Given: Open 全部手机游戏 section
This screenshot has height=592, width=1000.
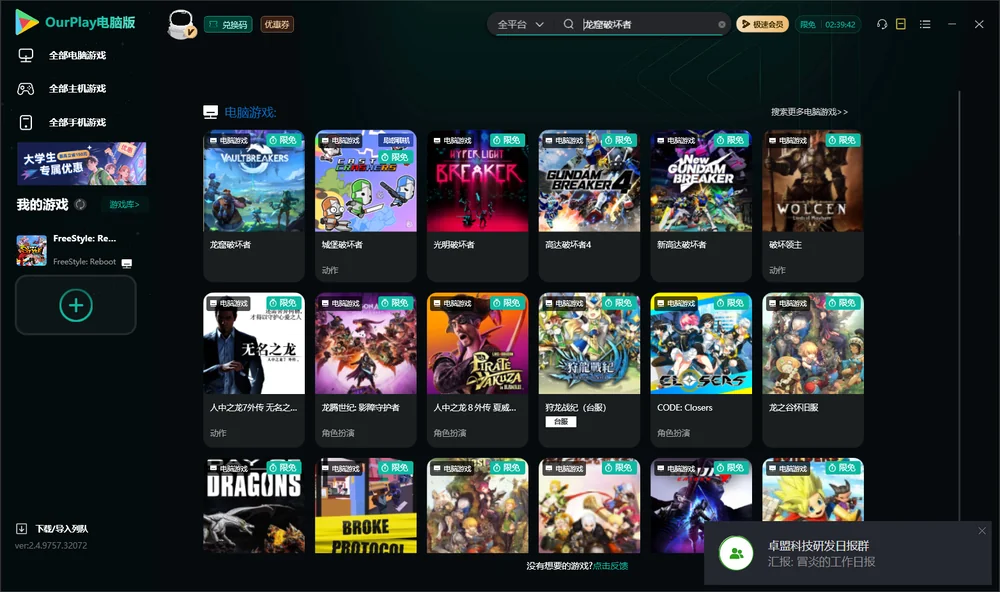Looking at the screenshot, I should [x=77, y=122].
